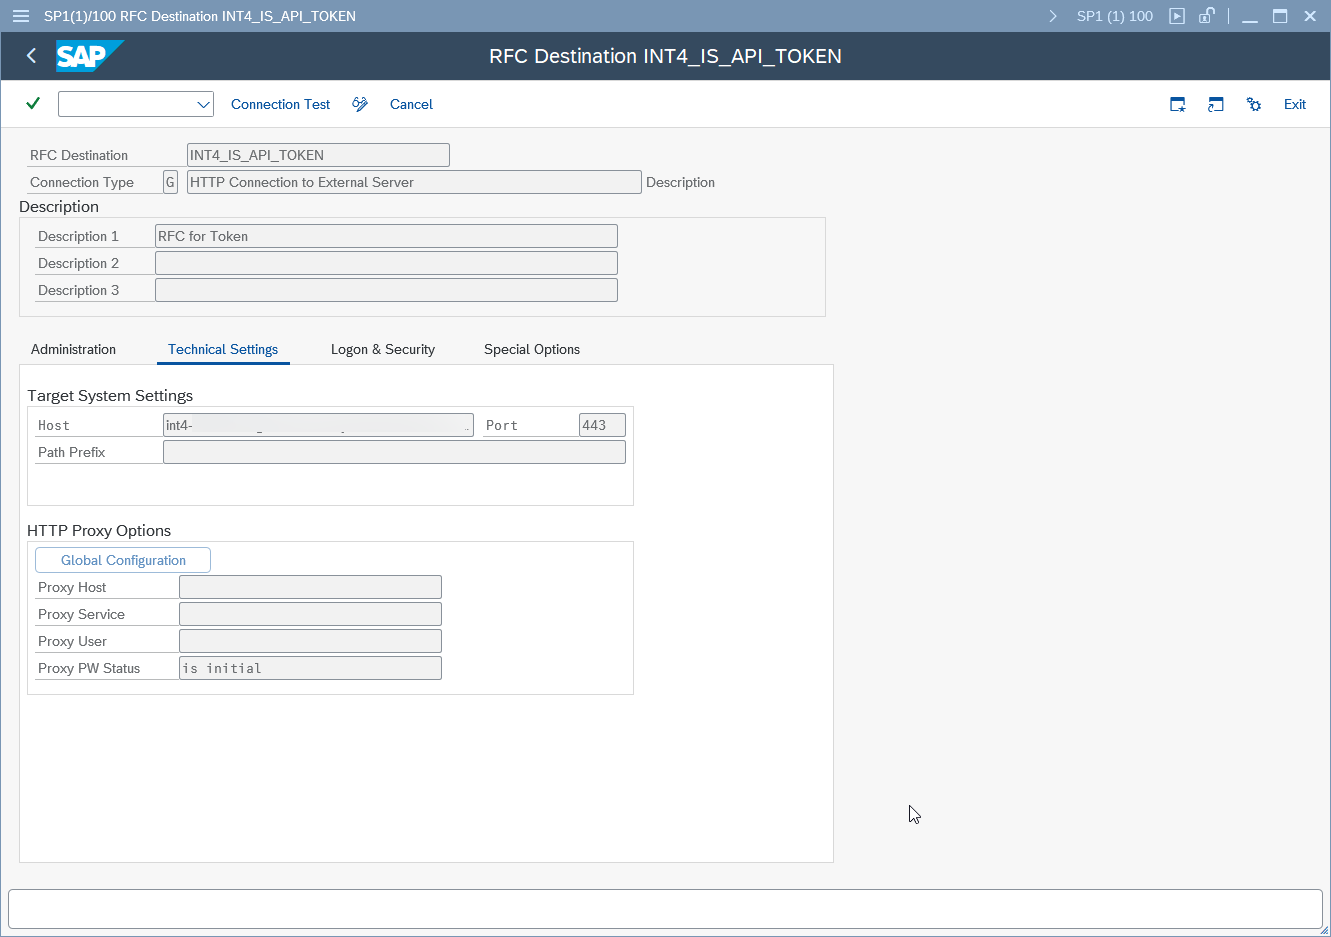Open the transaction command field dropdown
The image size is (1331, 937).
[203, 104]
